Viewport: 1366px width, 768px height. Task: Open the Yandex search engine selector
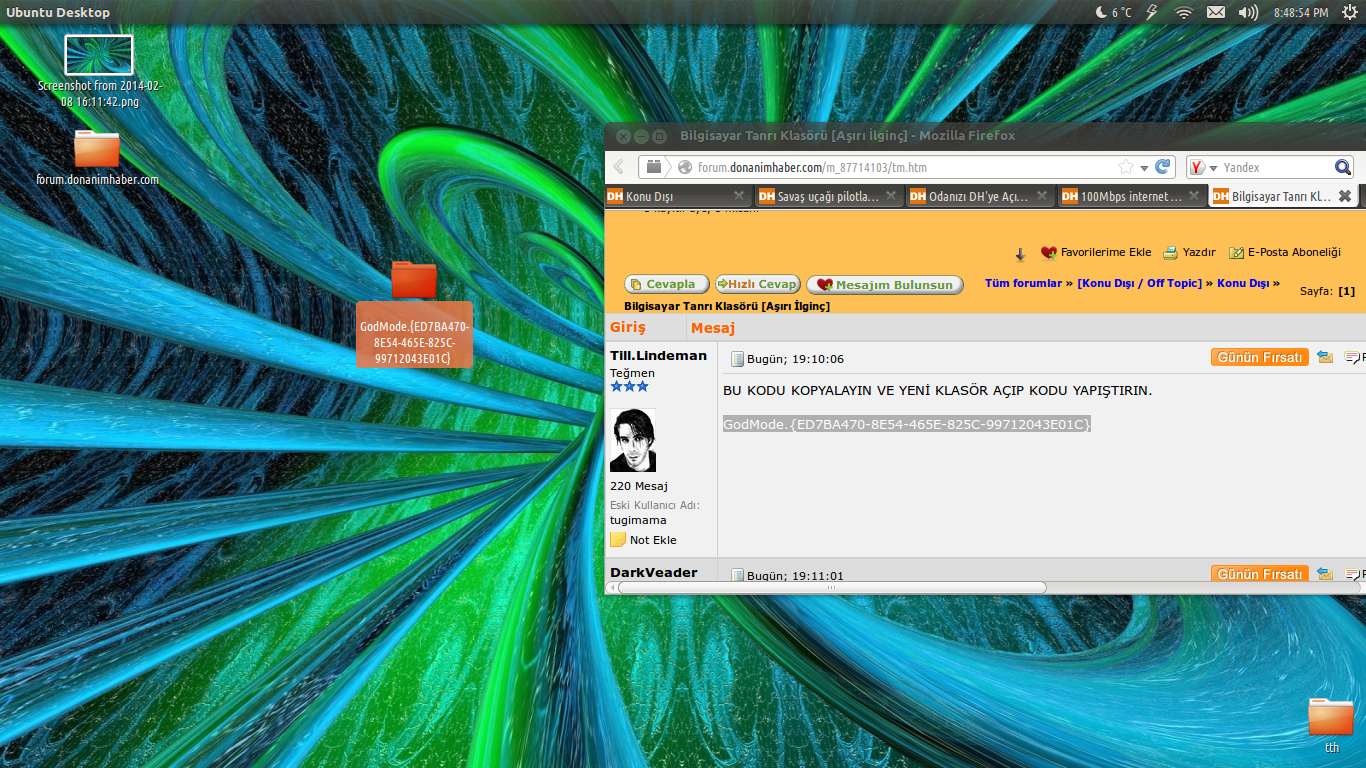point(1203,168)
